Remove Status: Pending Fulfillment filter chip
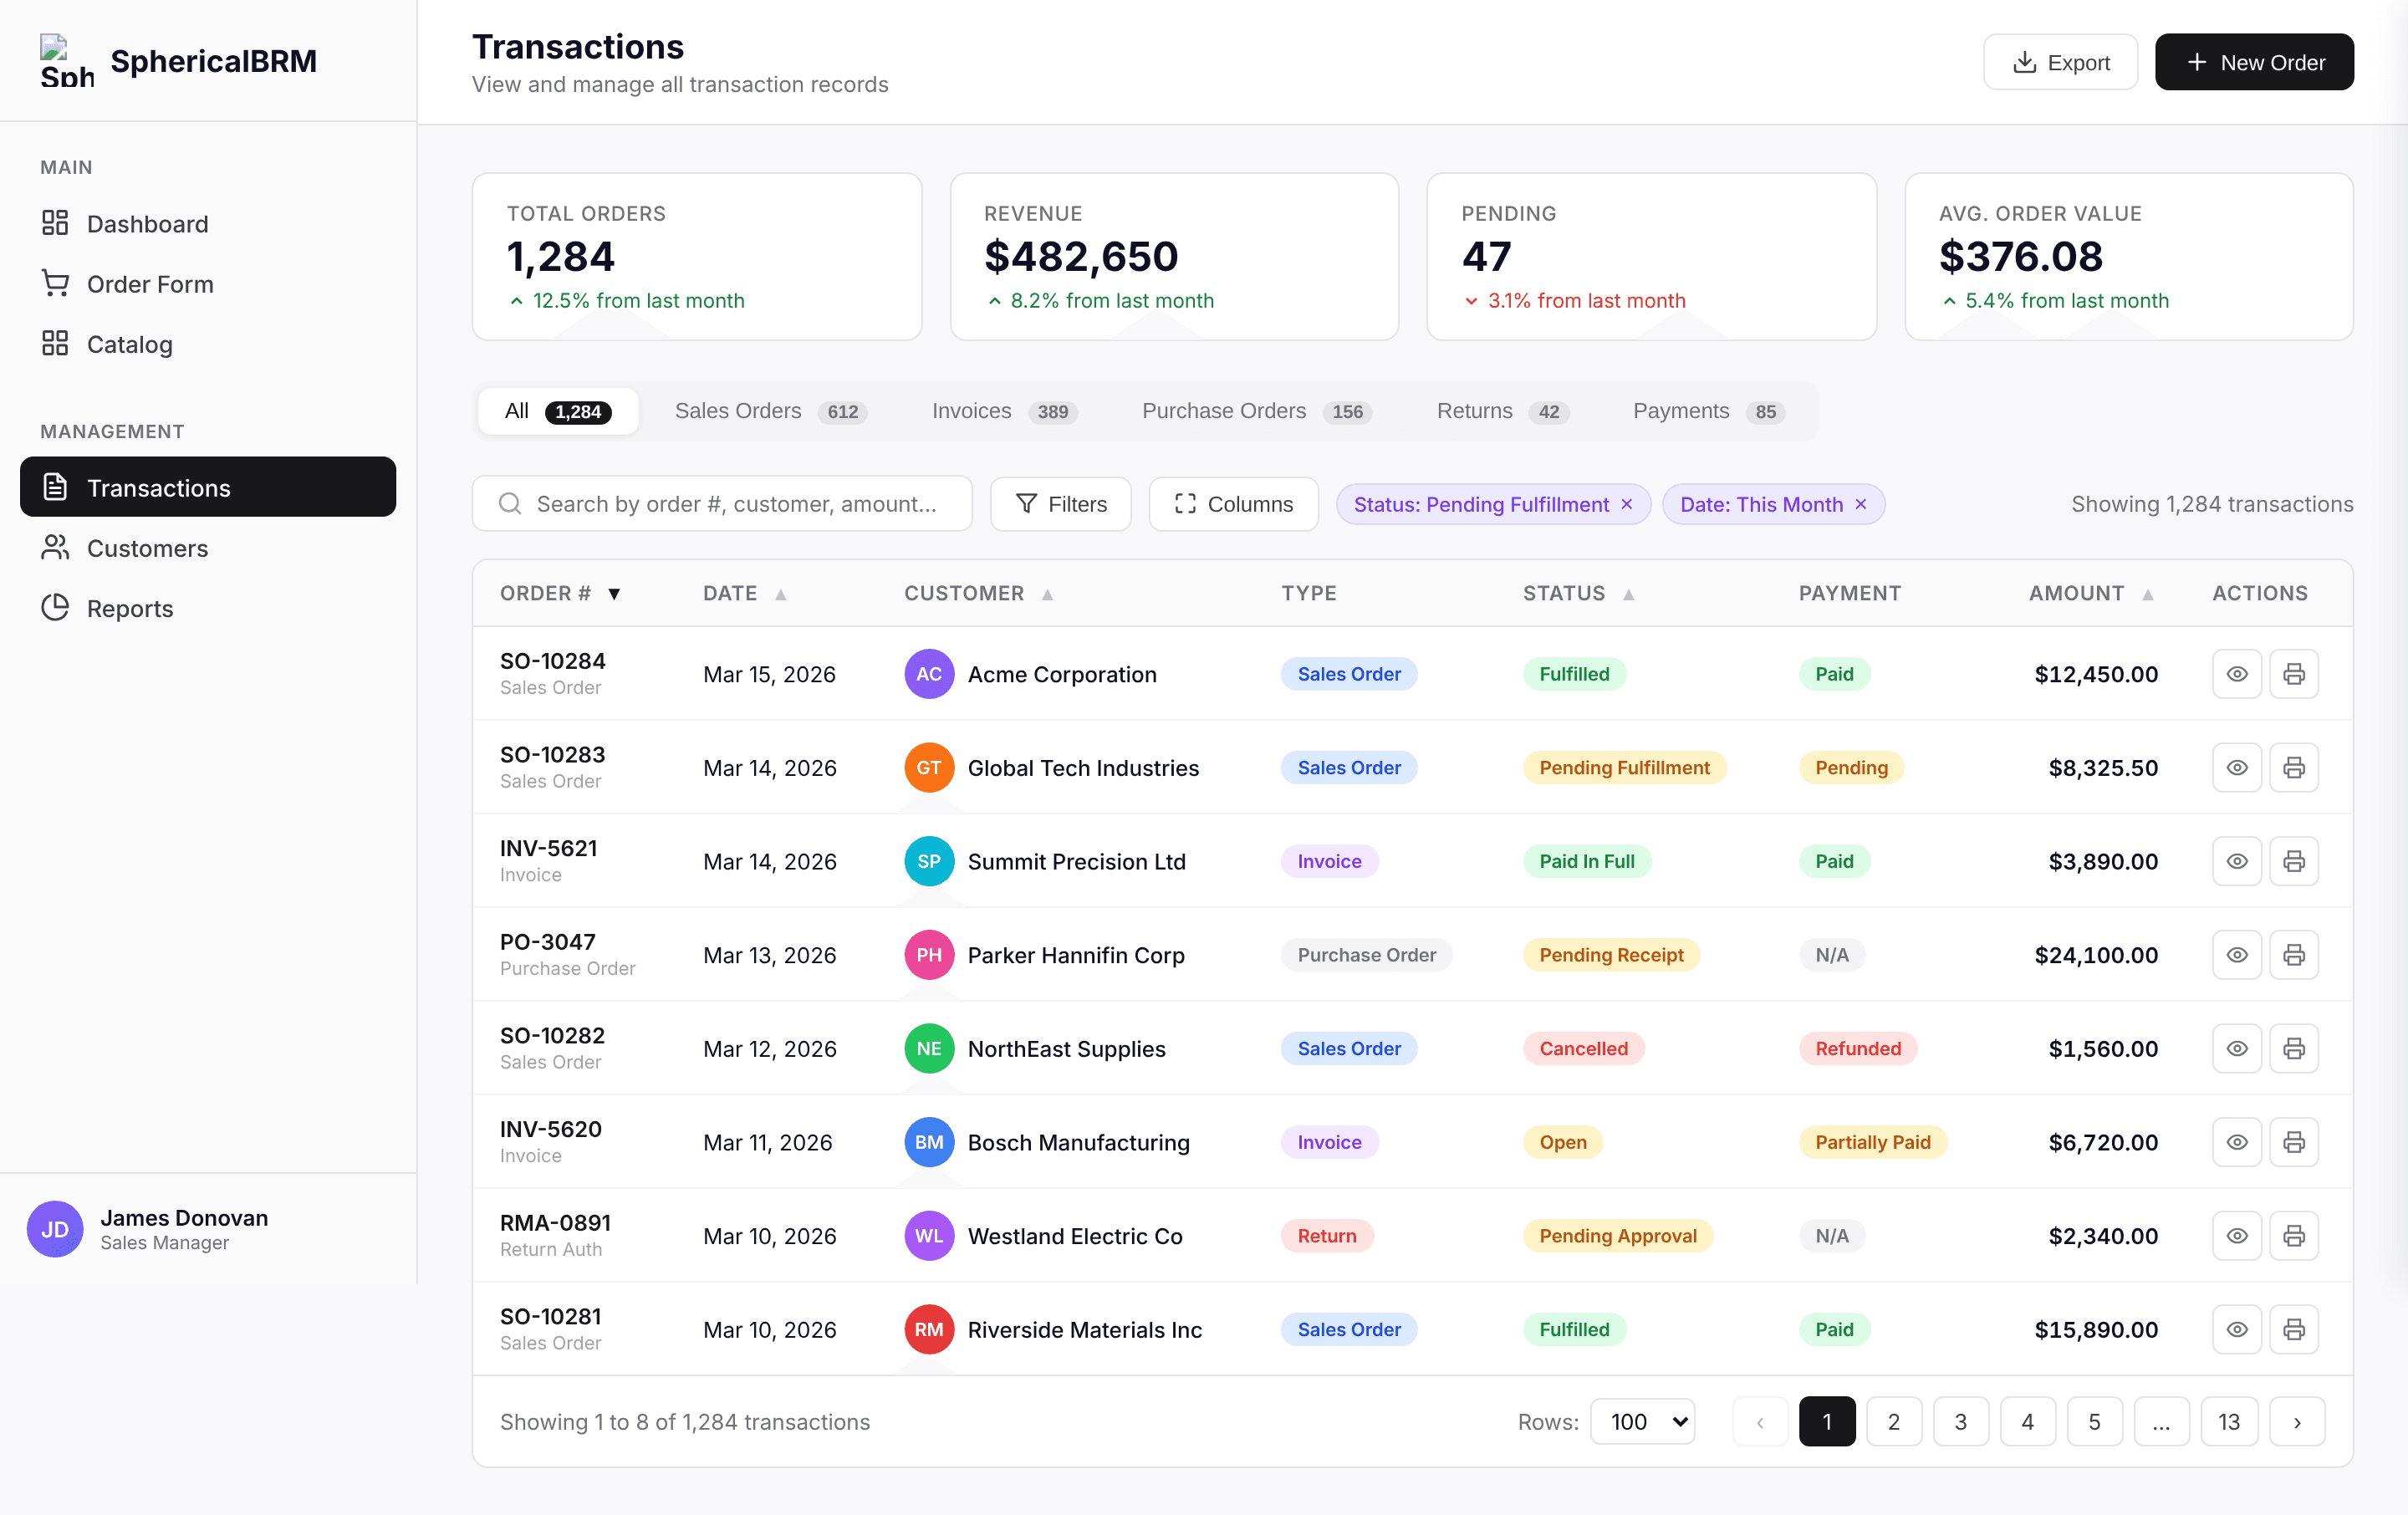Screen dimensions: 2408x1515 [1627, 504]
